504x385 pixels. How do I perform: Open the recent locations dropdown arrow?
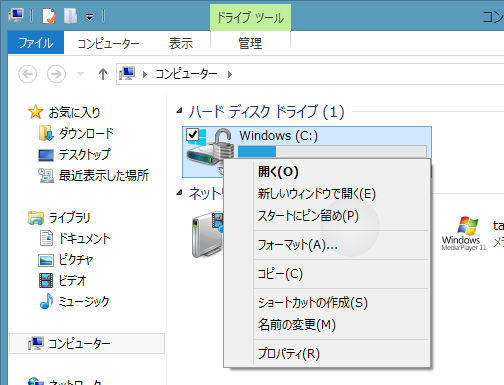pos(80,74)
